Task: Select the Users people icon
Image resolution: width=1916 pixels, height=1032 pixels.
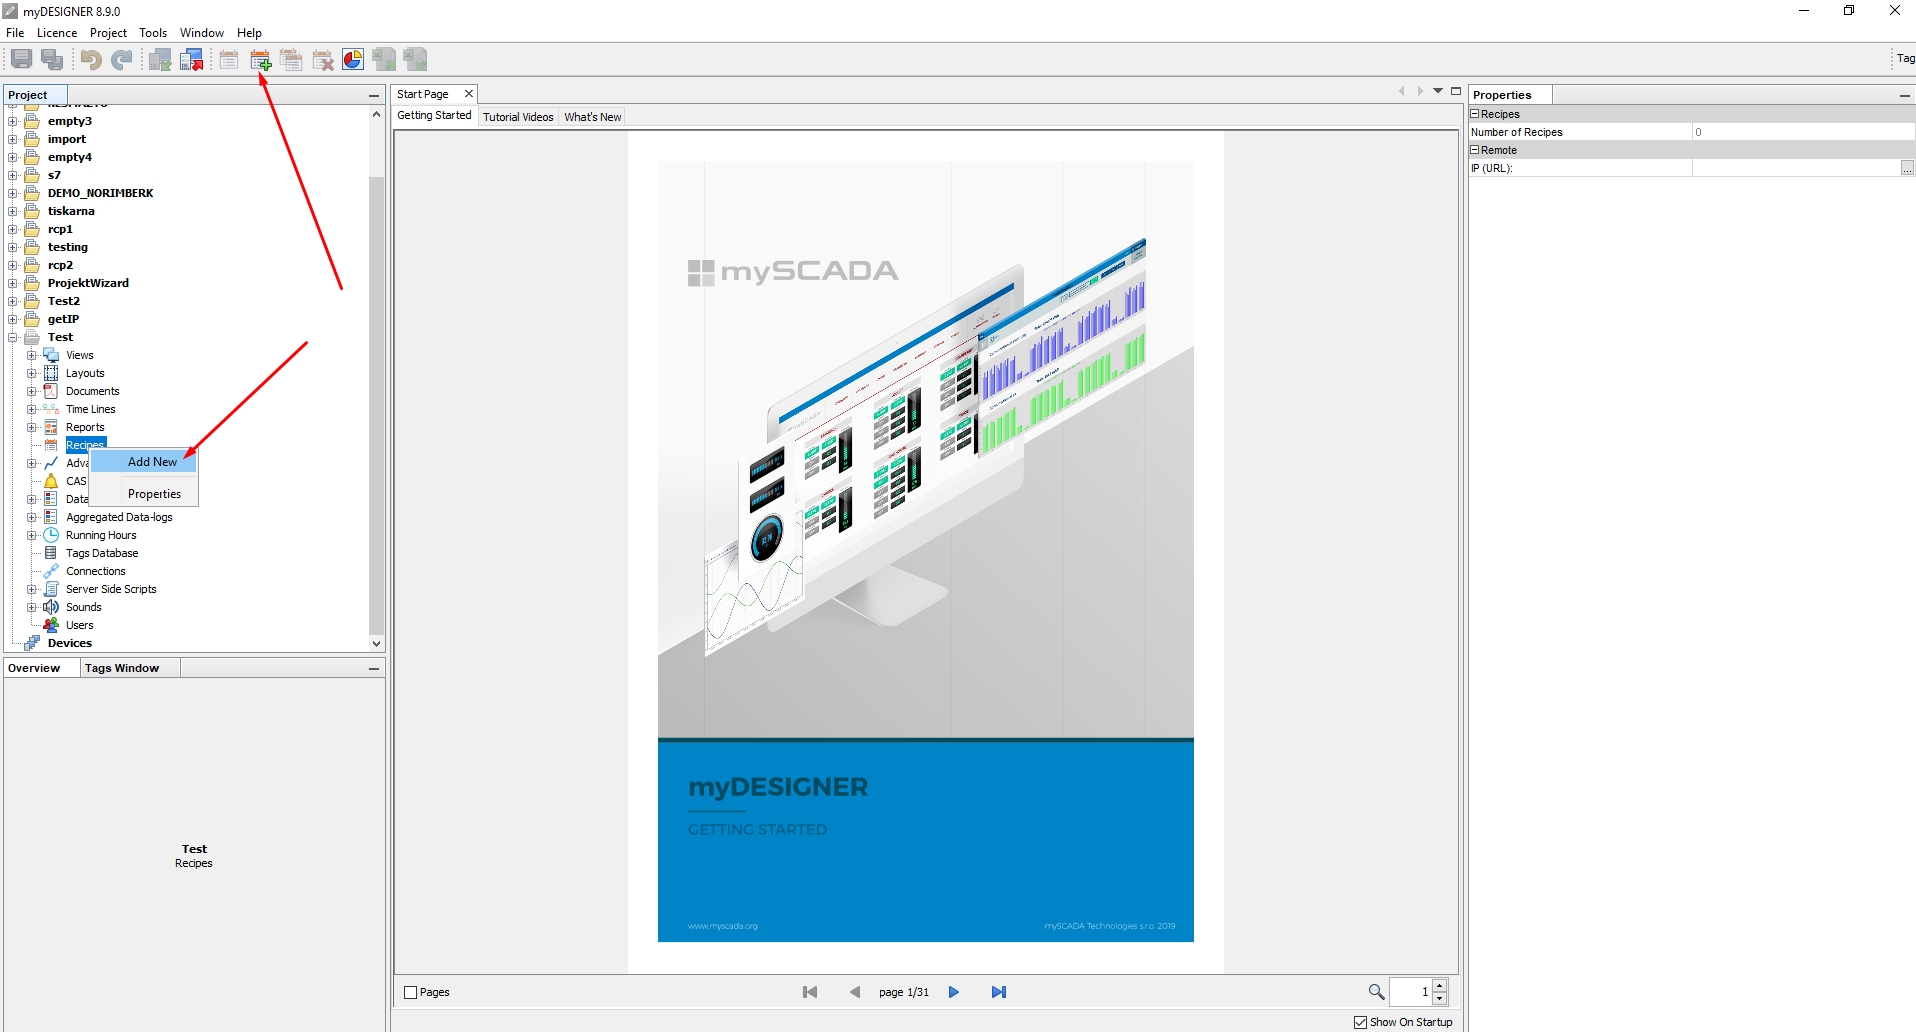Action: (x=51, y=625)
